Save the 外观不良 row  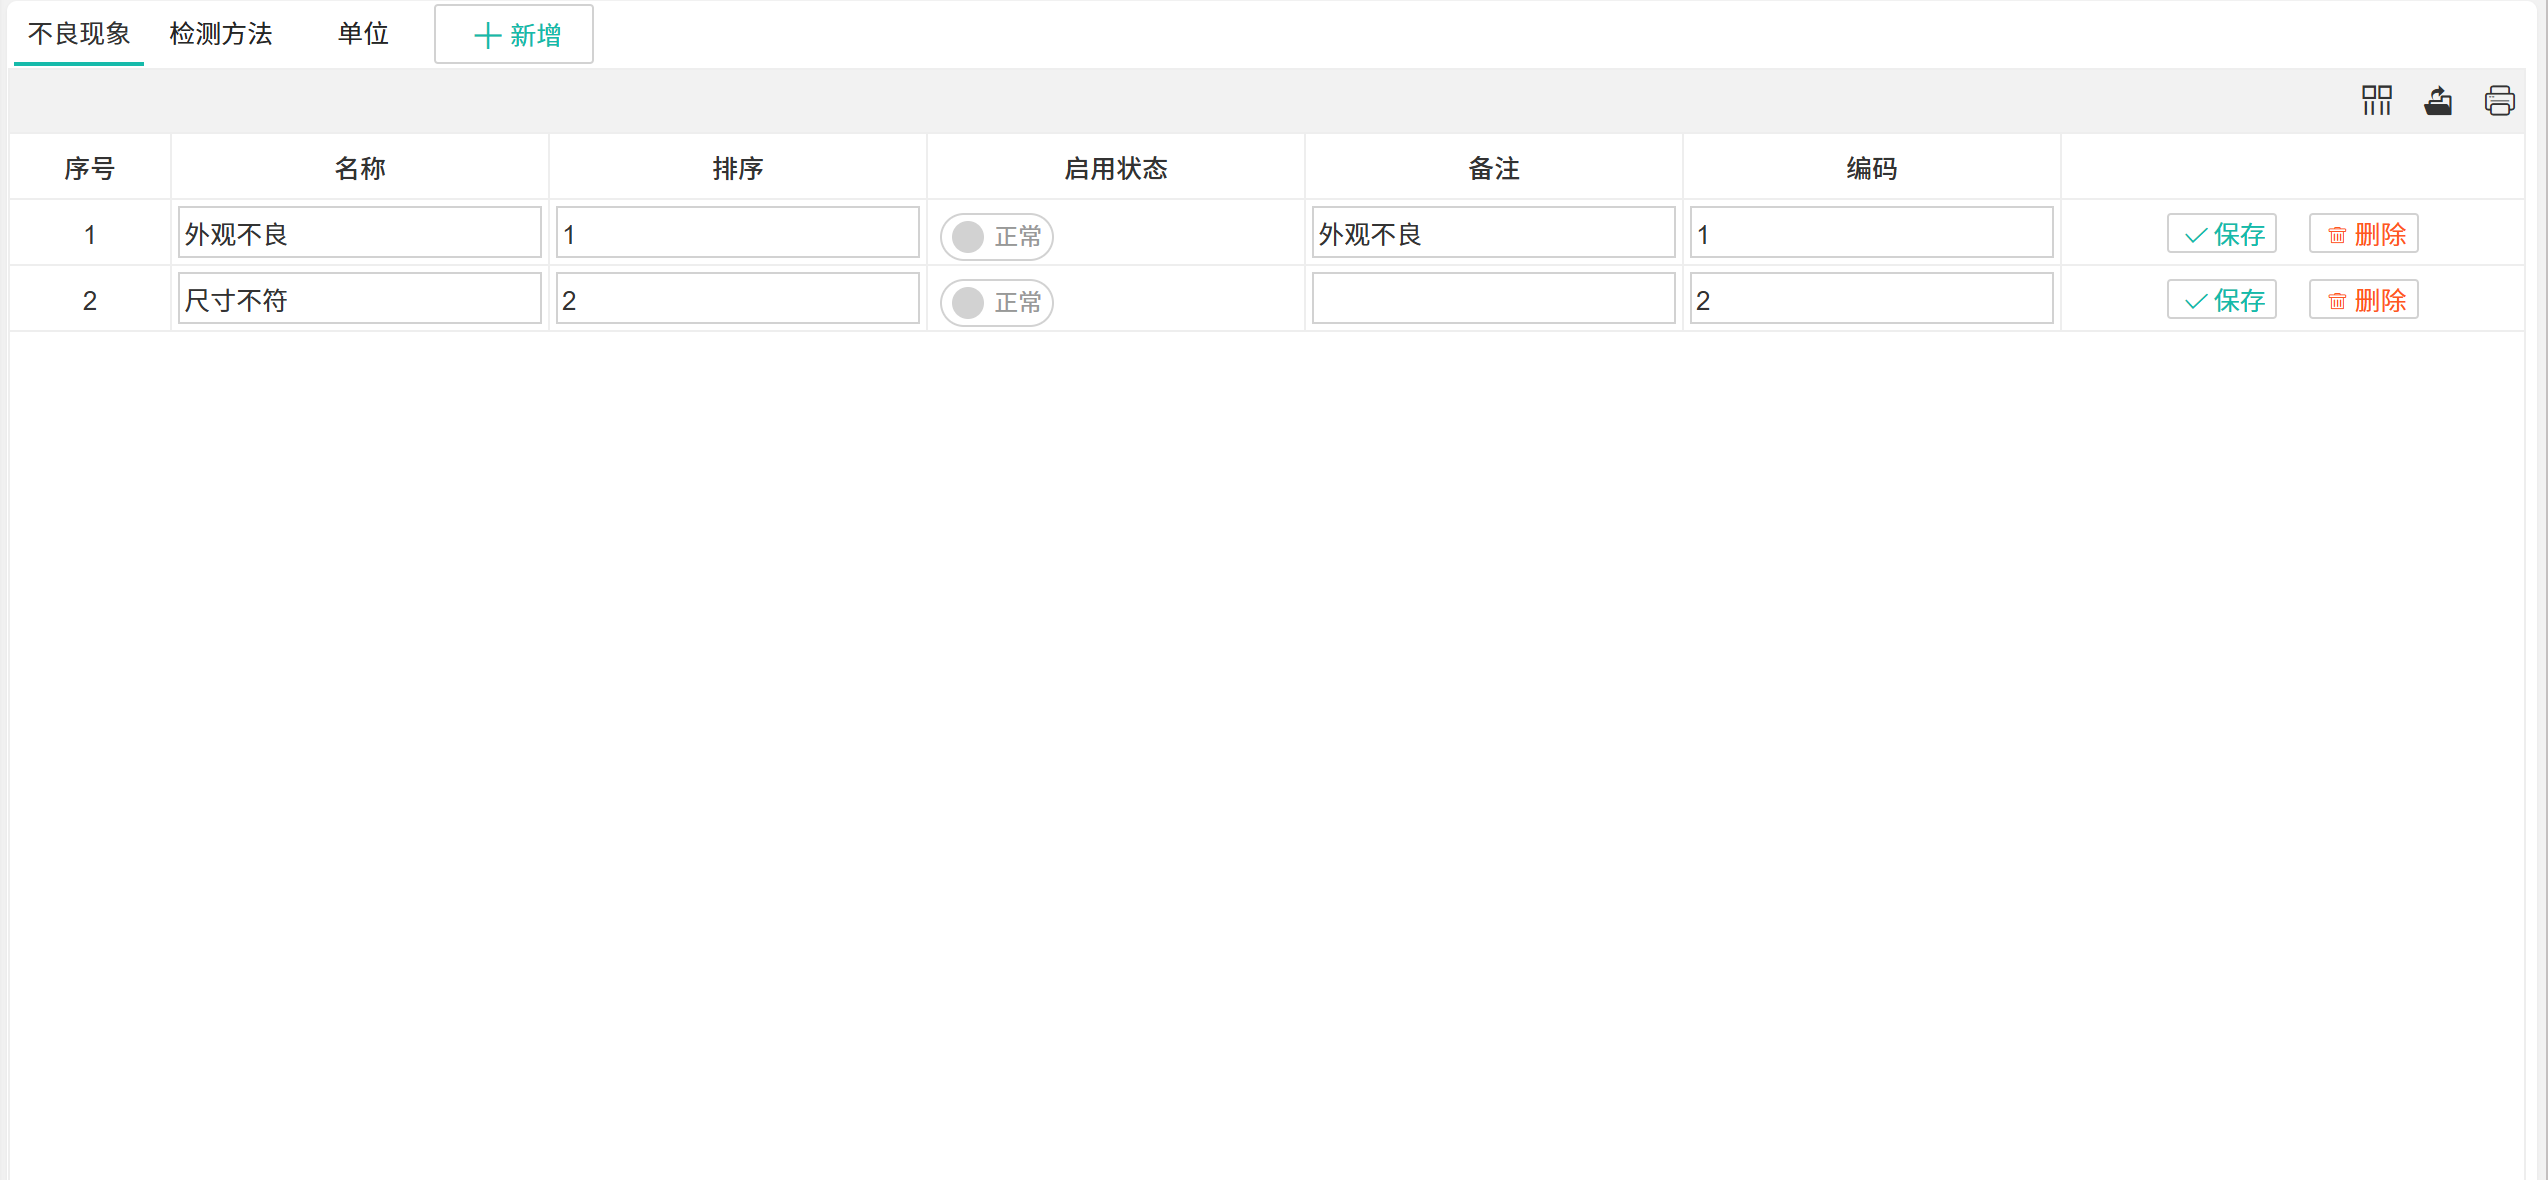[2221, 234]
